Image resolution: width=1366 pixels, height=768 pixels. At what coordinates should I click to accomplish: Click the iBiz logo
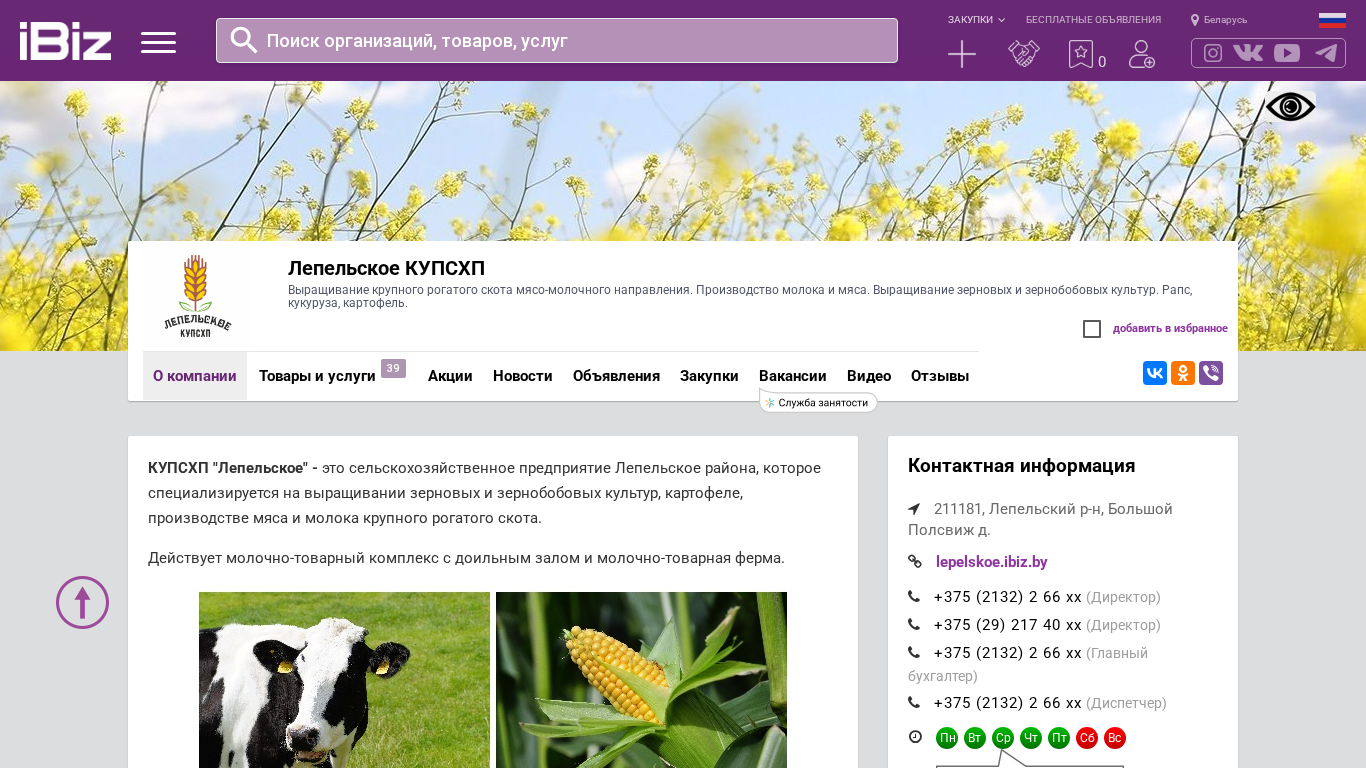click(65, 41)
